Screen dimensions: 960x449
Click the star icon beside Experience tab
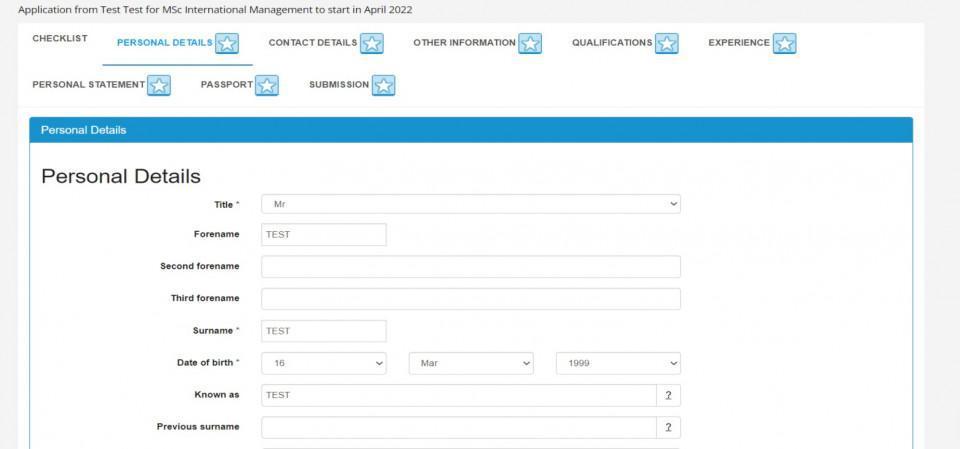(785, 43)
